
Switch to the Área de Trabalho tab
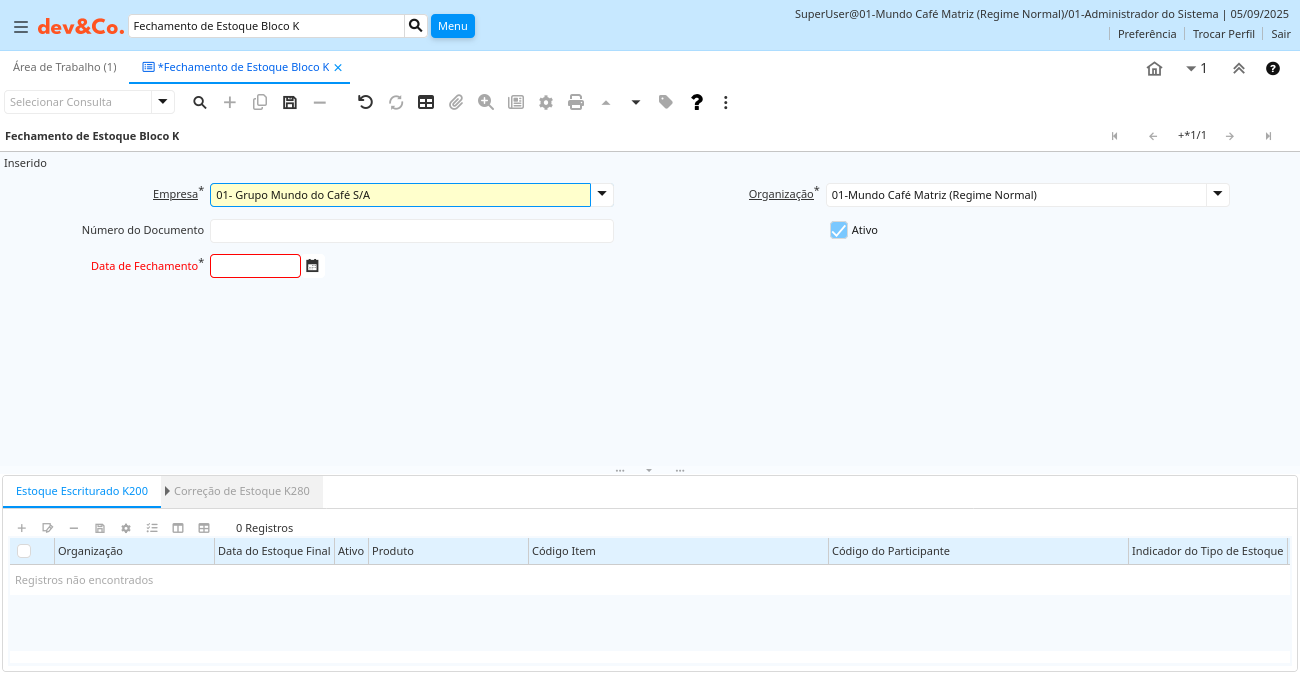(x=65, y=67)
